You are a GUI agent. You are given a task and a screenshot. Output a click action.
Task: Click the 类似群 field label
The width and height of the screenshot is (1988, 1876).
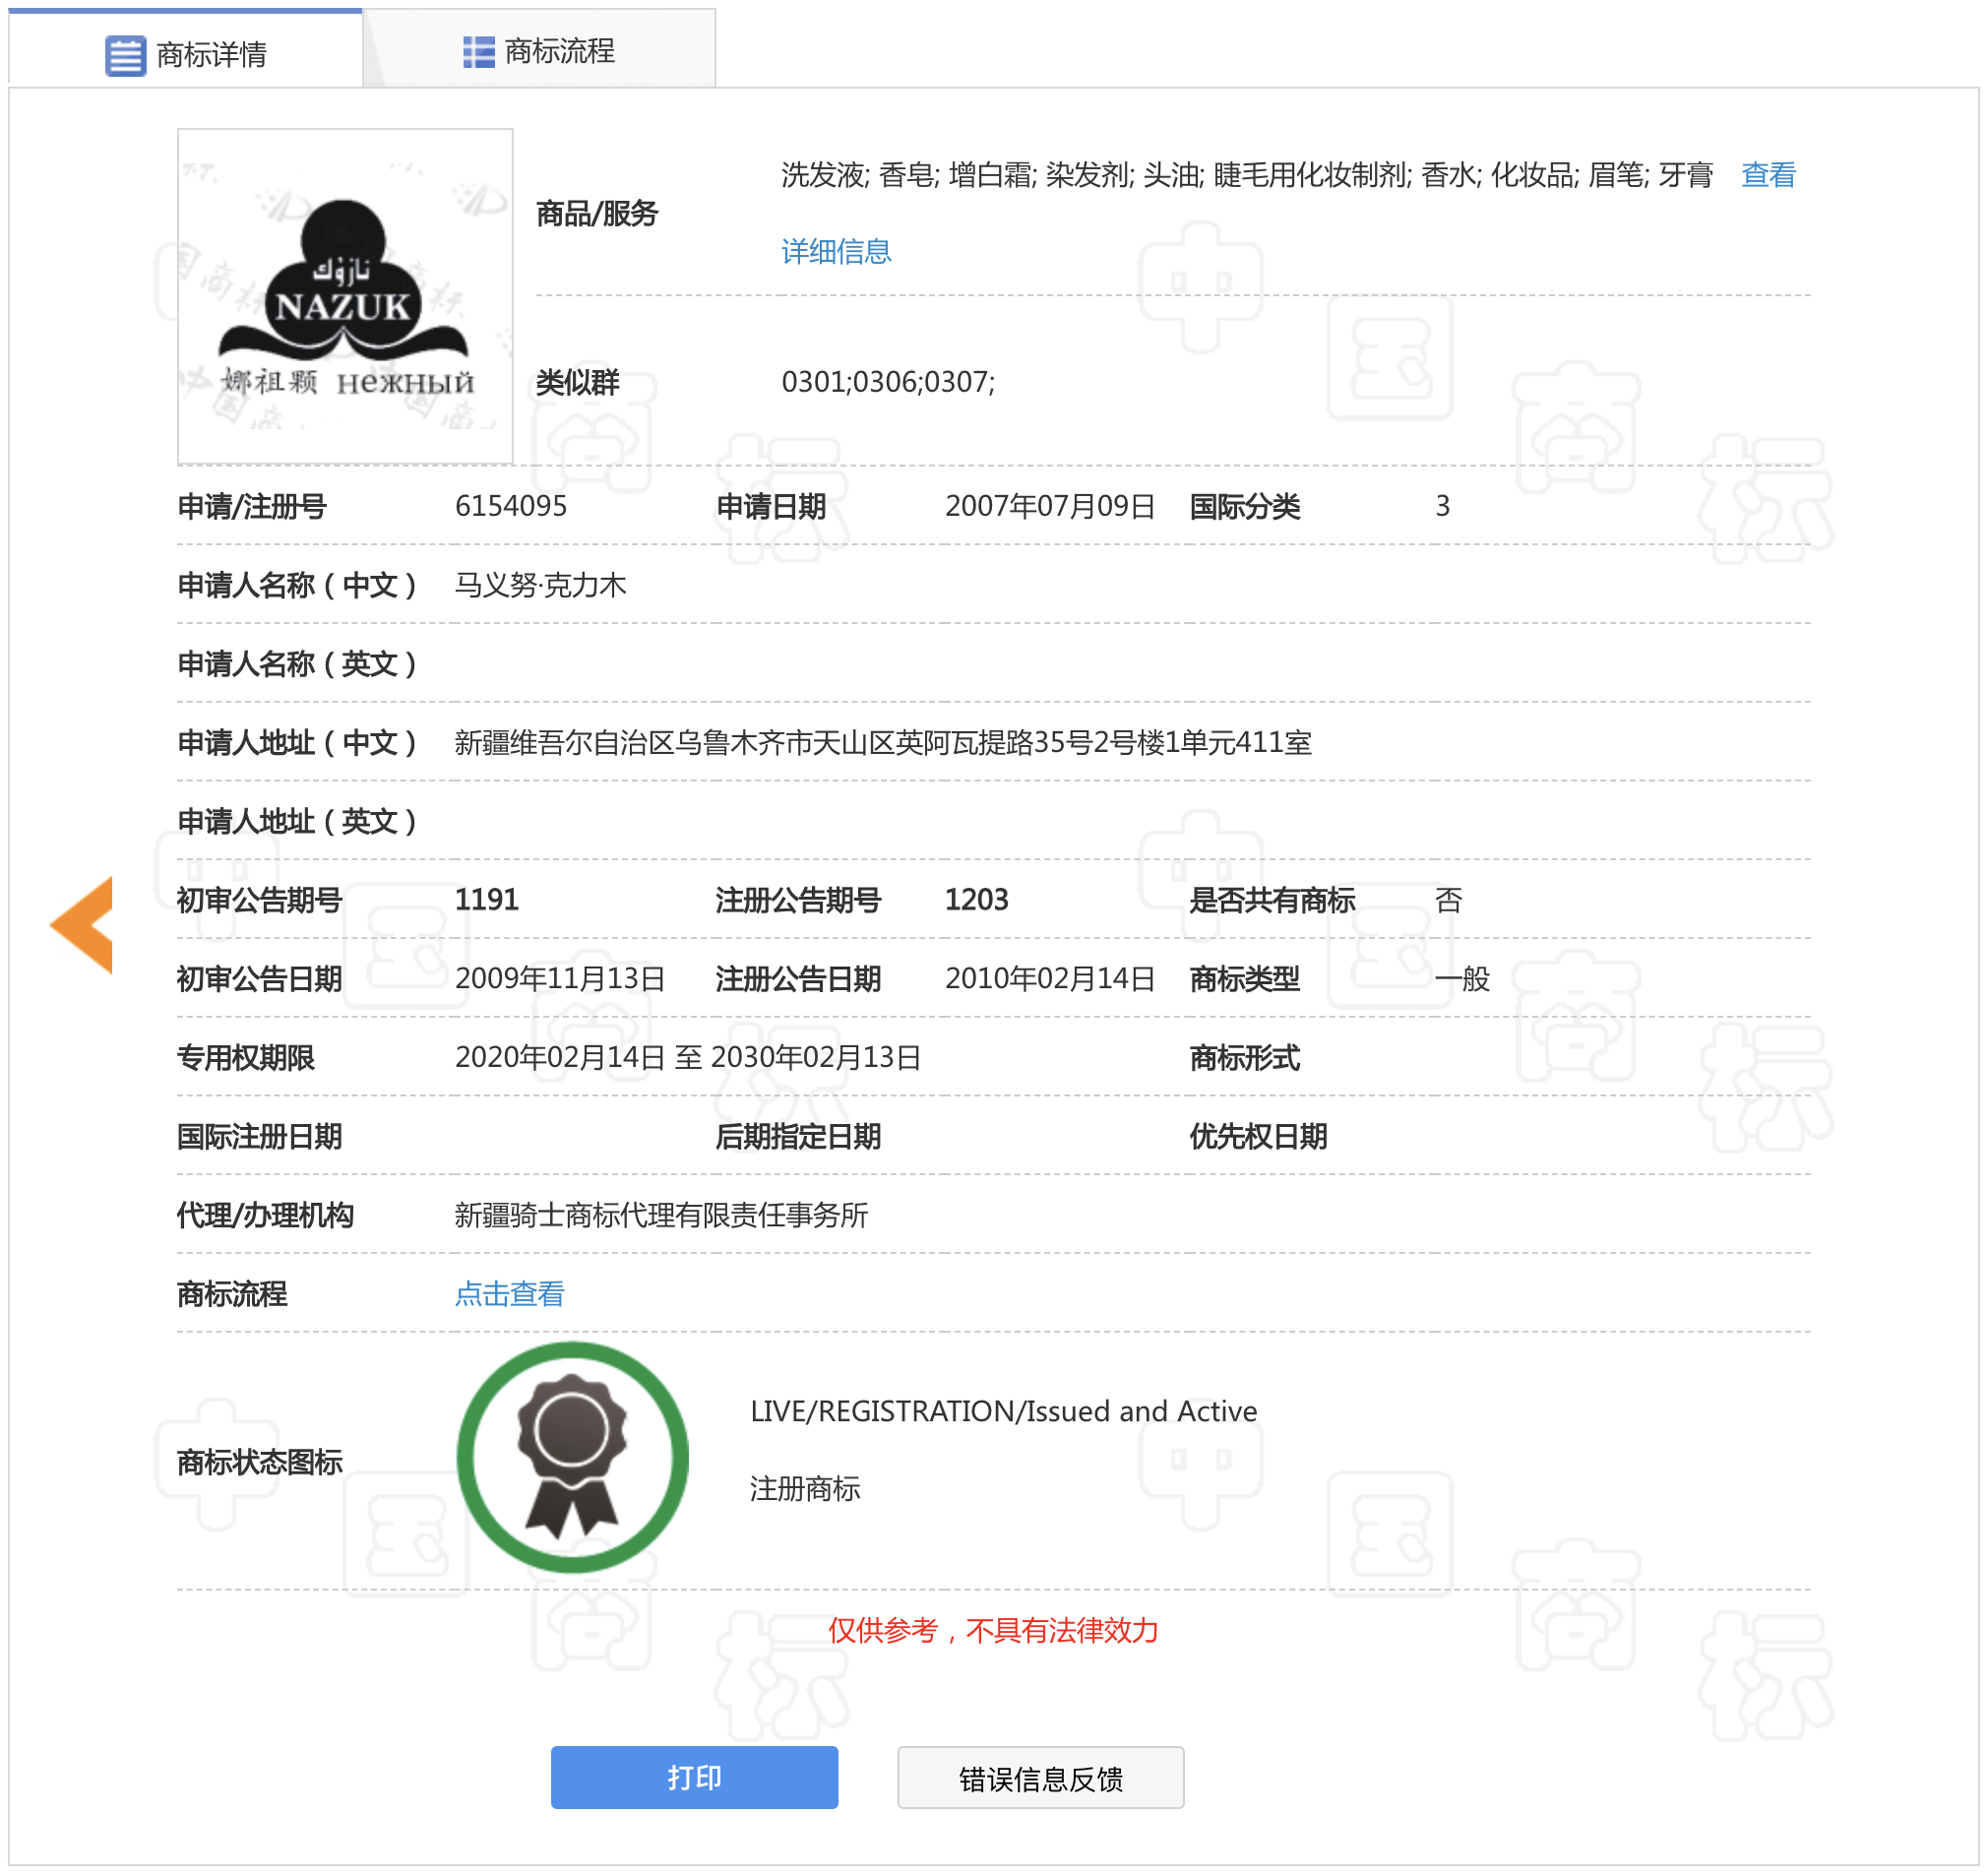pos(577,382)
